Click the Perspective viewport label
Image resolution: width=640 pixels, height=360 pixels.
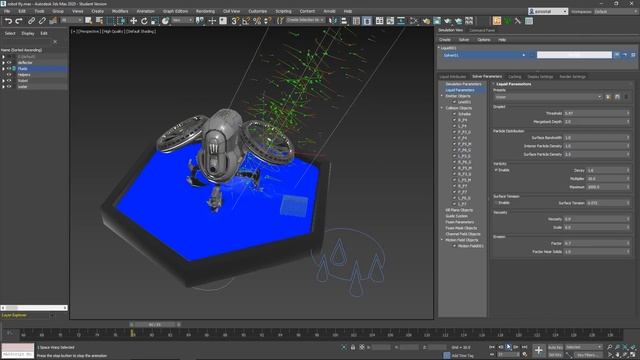tap(89, 31)
